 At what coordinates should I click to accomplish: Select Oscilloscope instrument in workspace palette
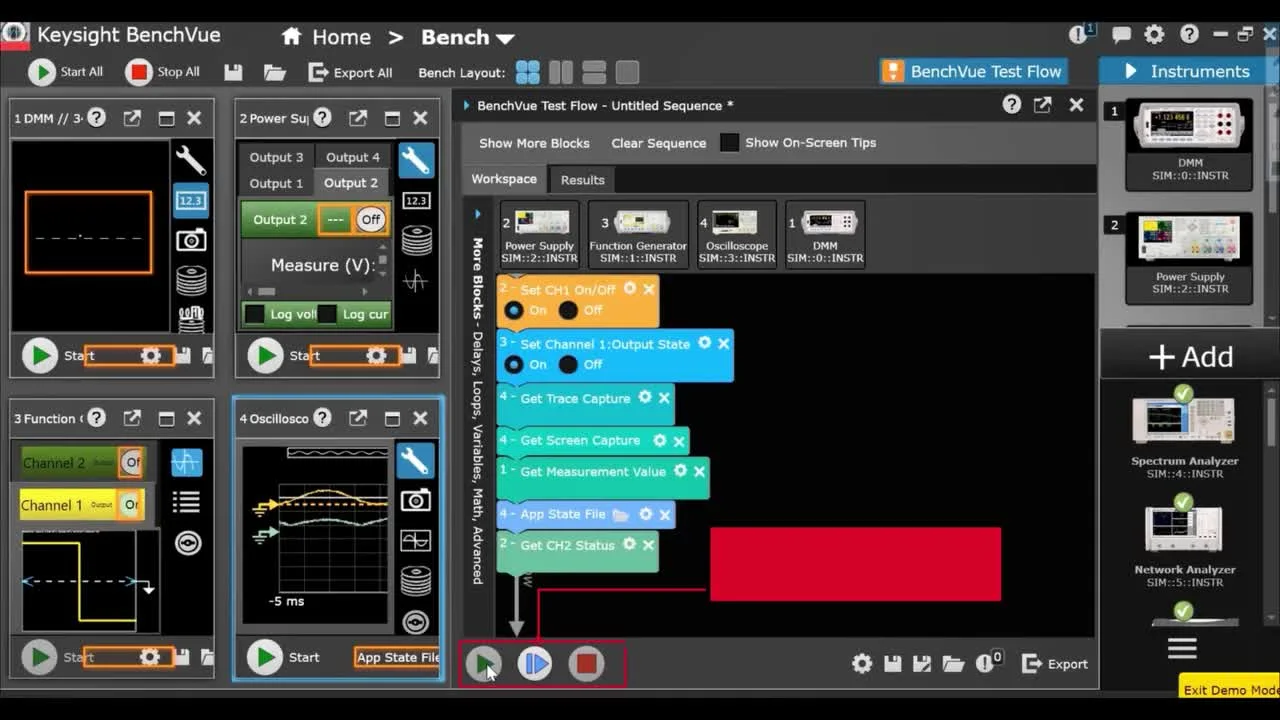(737, 236)
